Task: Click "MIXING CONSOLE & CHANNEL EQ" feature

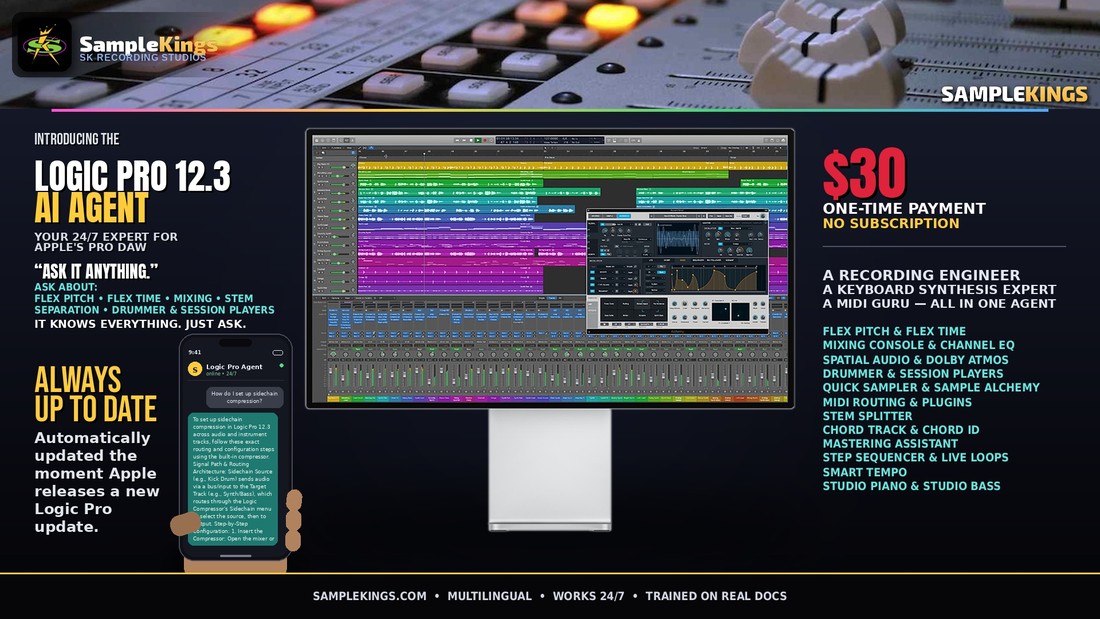Action: pyautogui.click(x=918, y=345)
